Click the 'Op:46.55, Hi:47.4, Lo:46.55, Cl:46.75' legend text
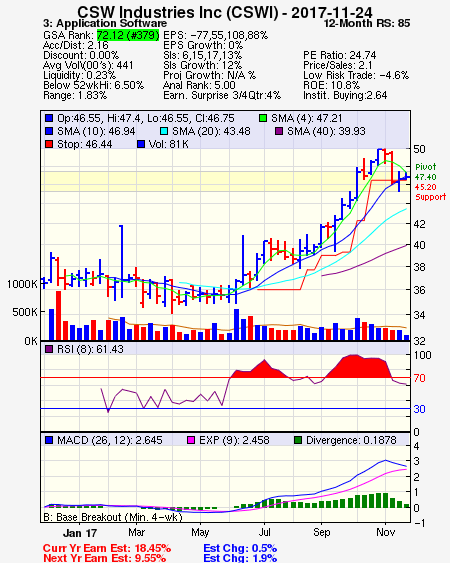 [146, 118]
